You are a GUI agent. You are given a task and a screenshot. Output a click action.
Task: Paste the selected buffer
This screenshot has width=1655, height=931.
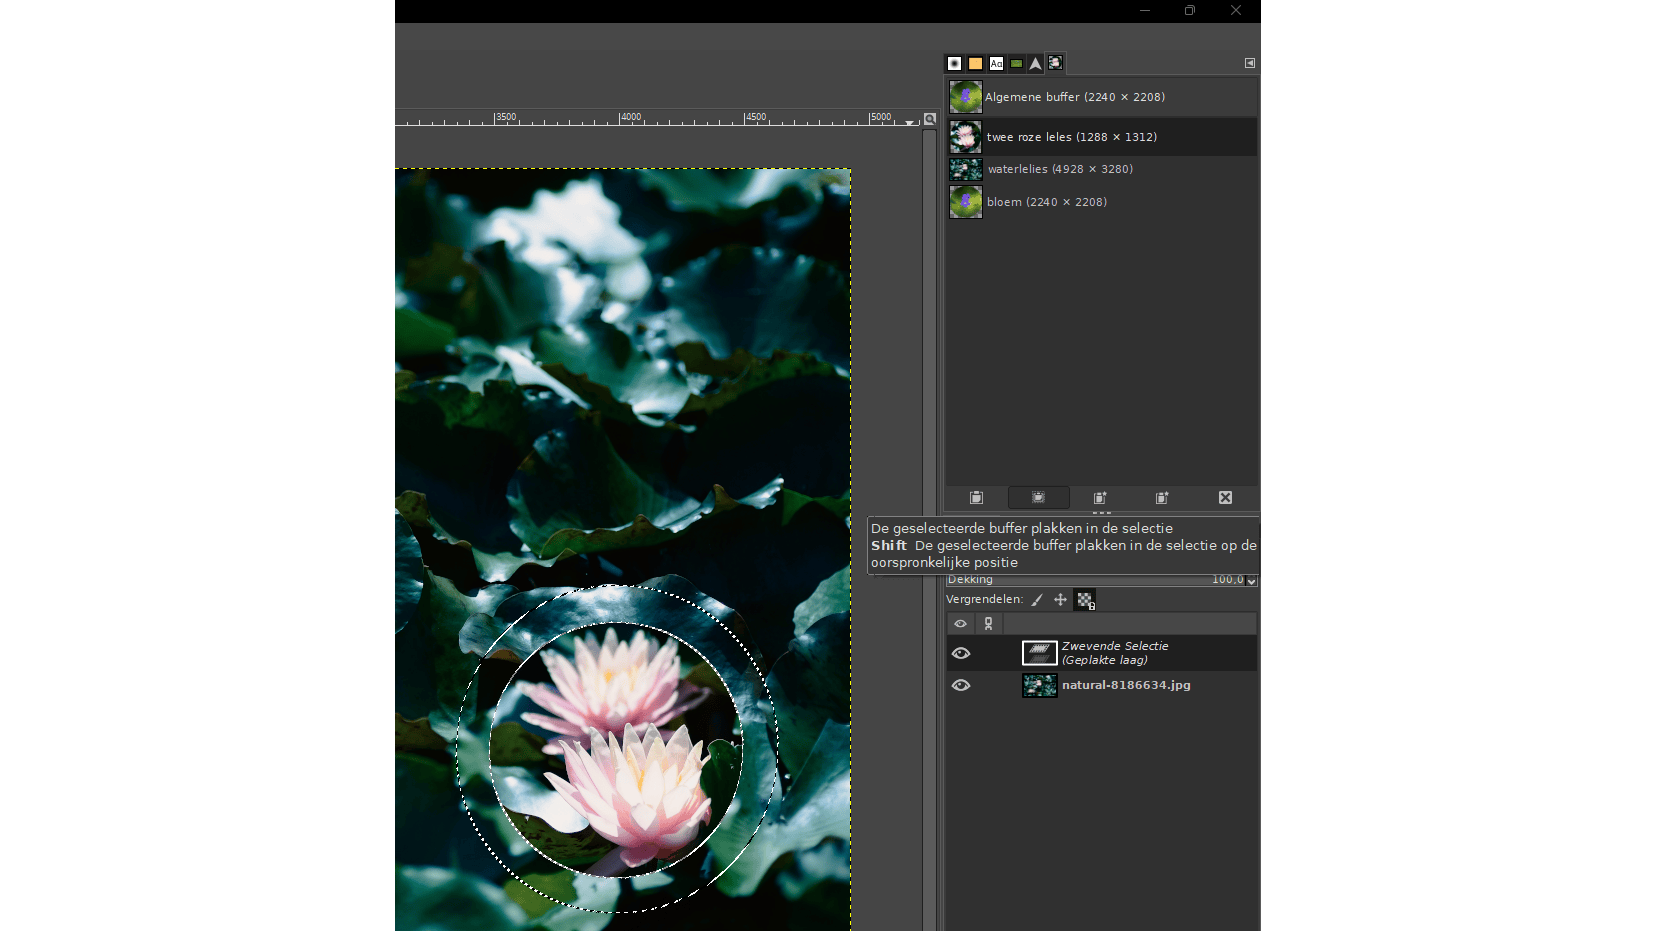976,497
